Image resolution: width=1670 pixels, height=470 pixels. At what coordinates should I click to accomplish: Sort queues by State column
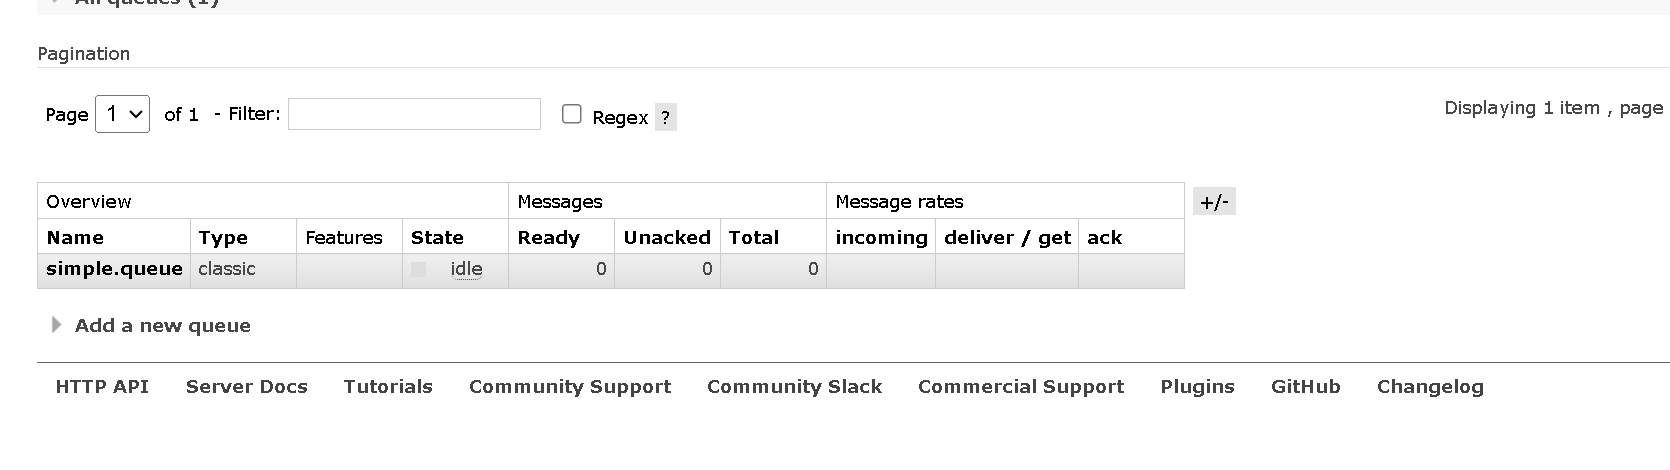(x=437, y=237)
